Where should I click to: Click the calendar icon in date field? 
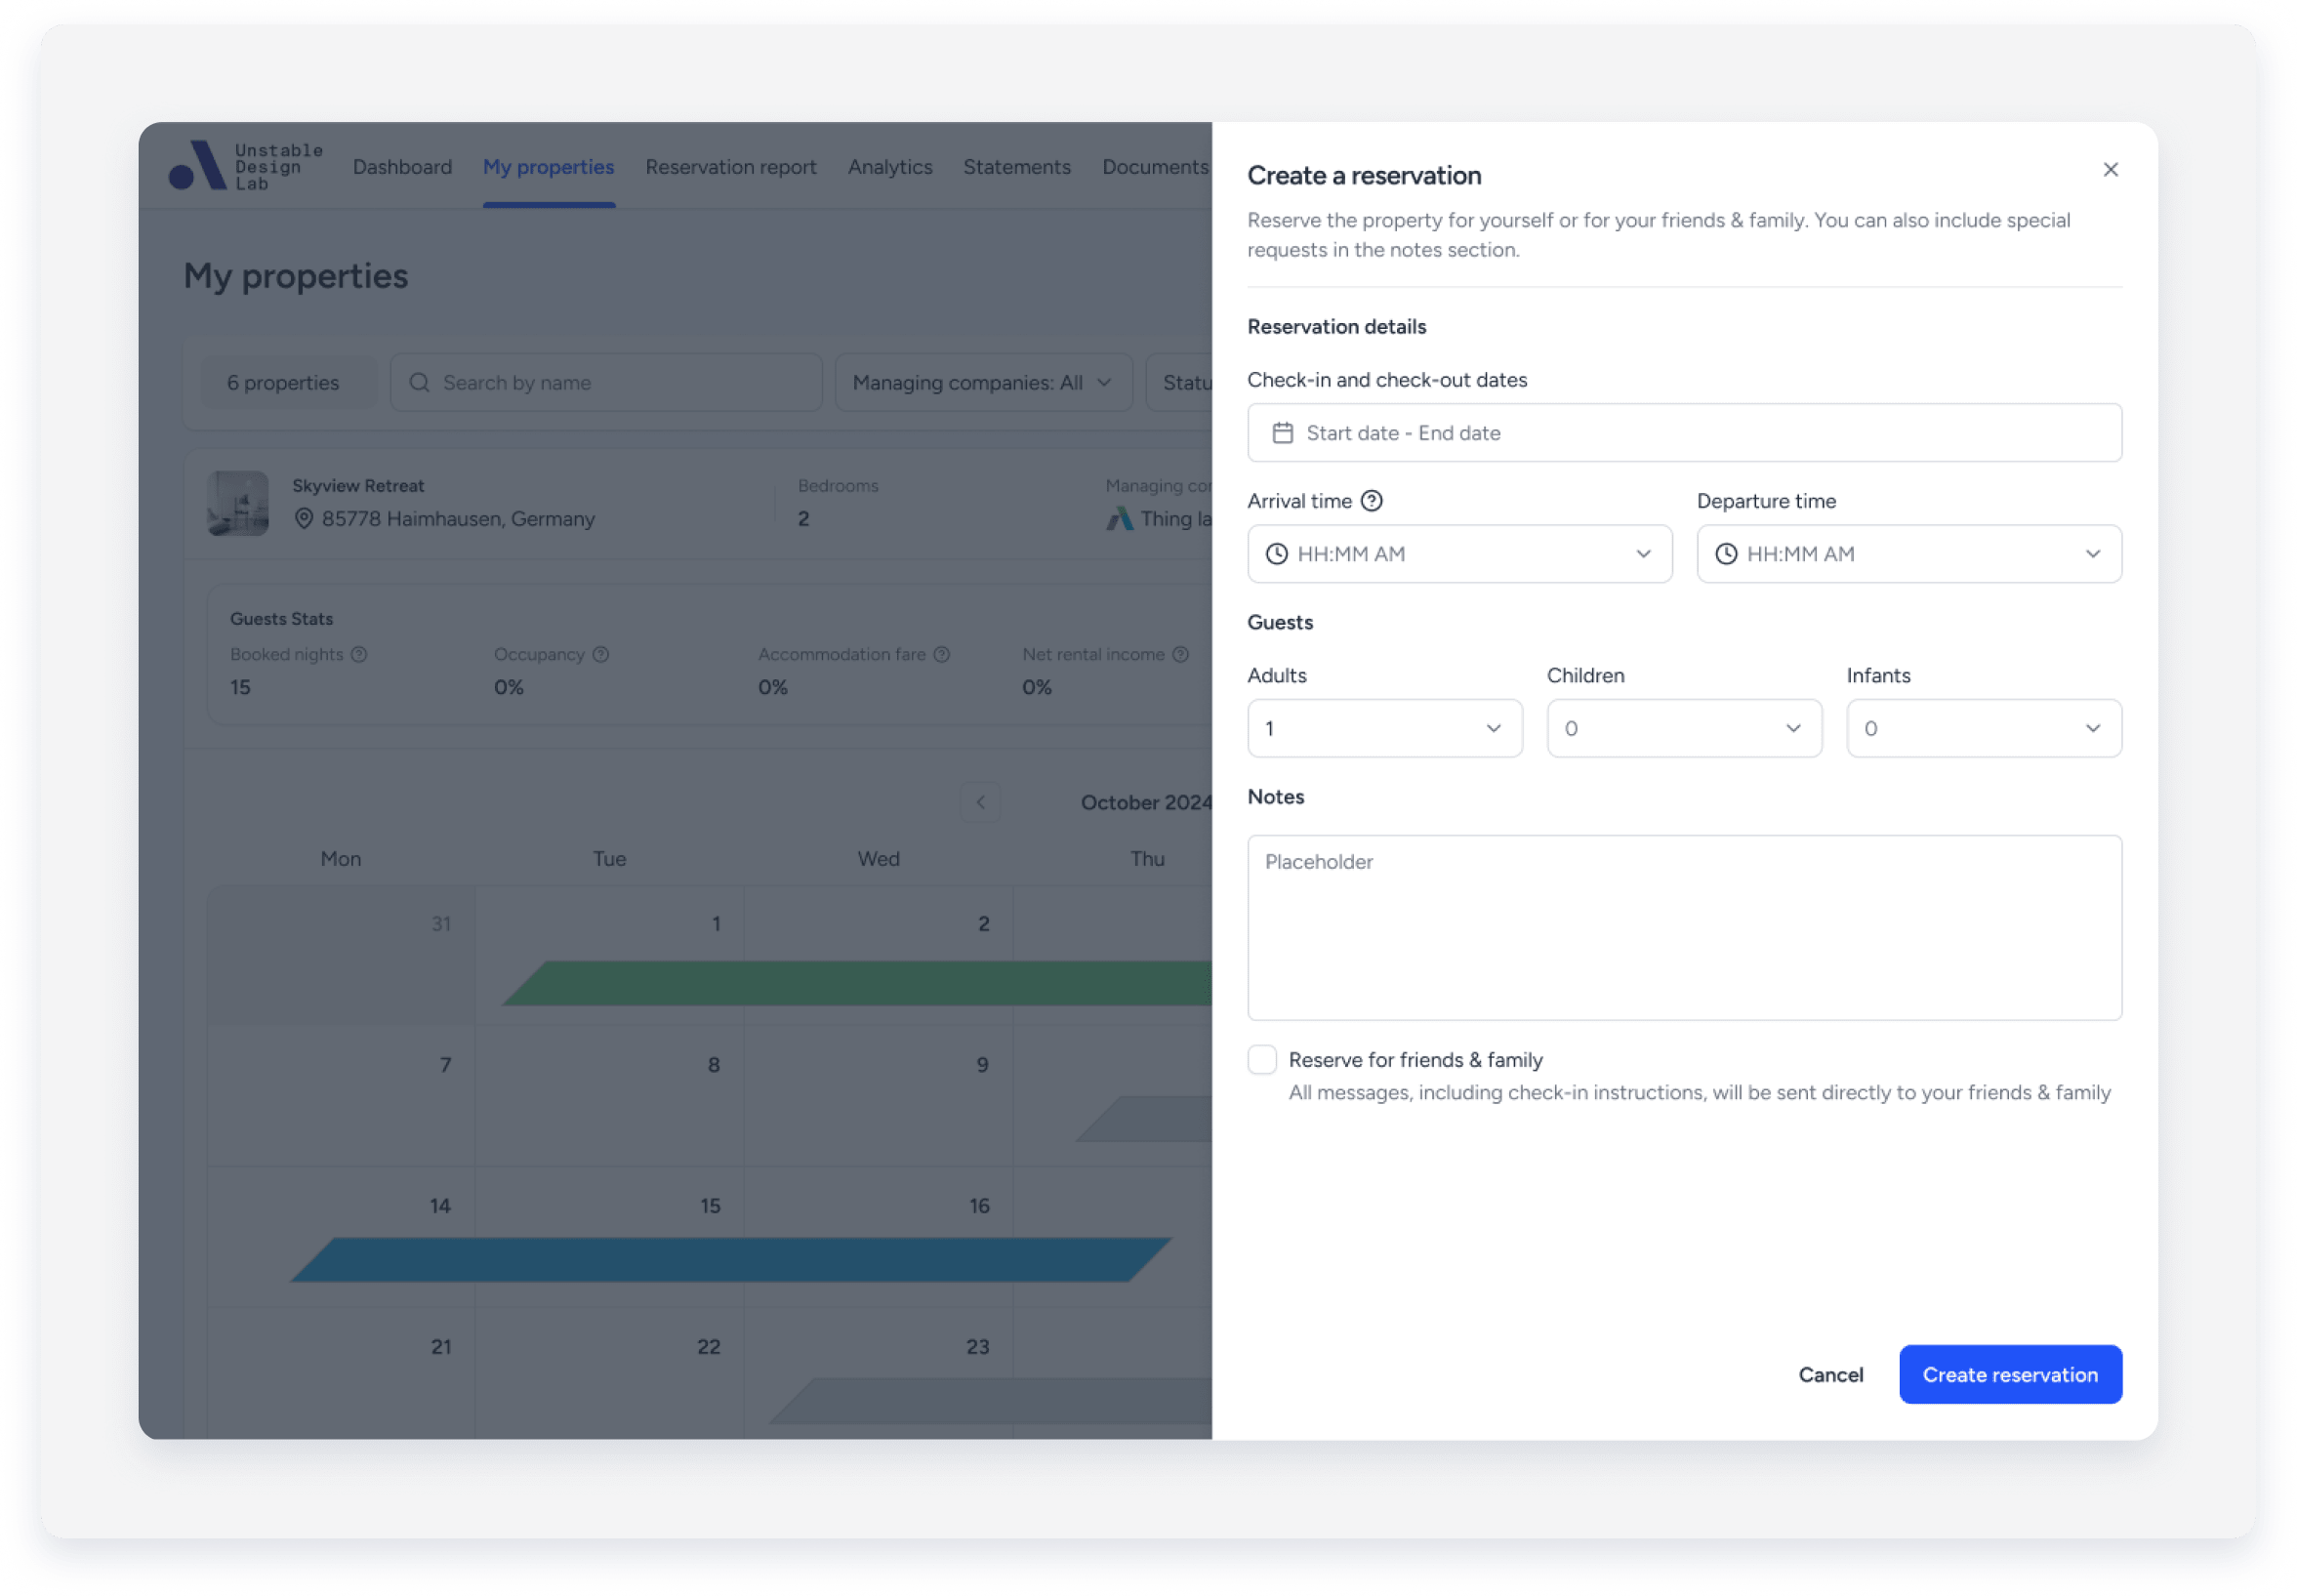point(1282,433)
